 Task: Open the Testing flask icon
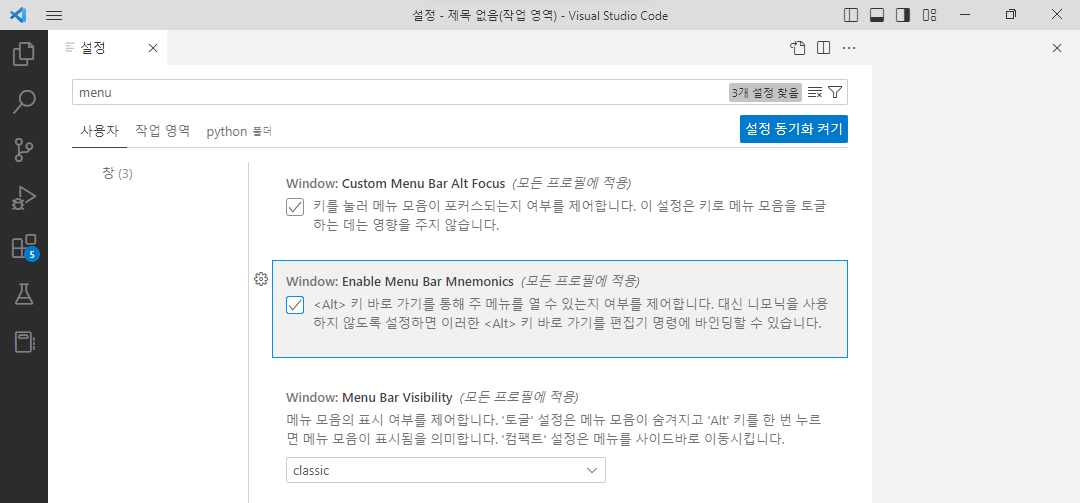pyautogui.click(x=23, y=295)
